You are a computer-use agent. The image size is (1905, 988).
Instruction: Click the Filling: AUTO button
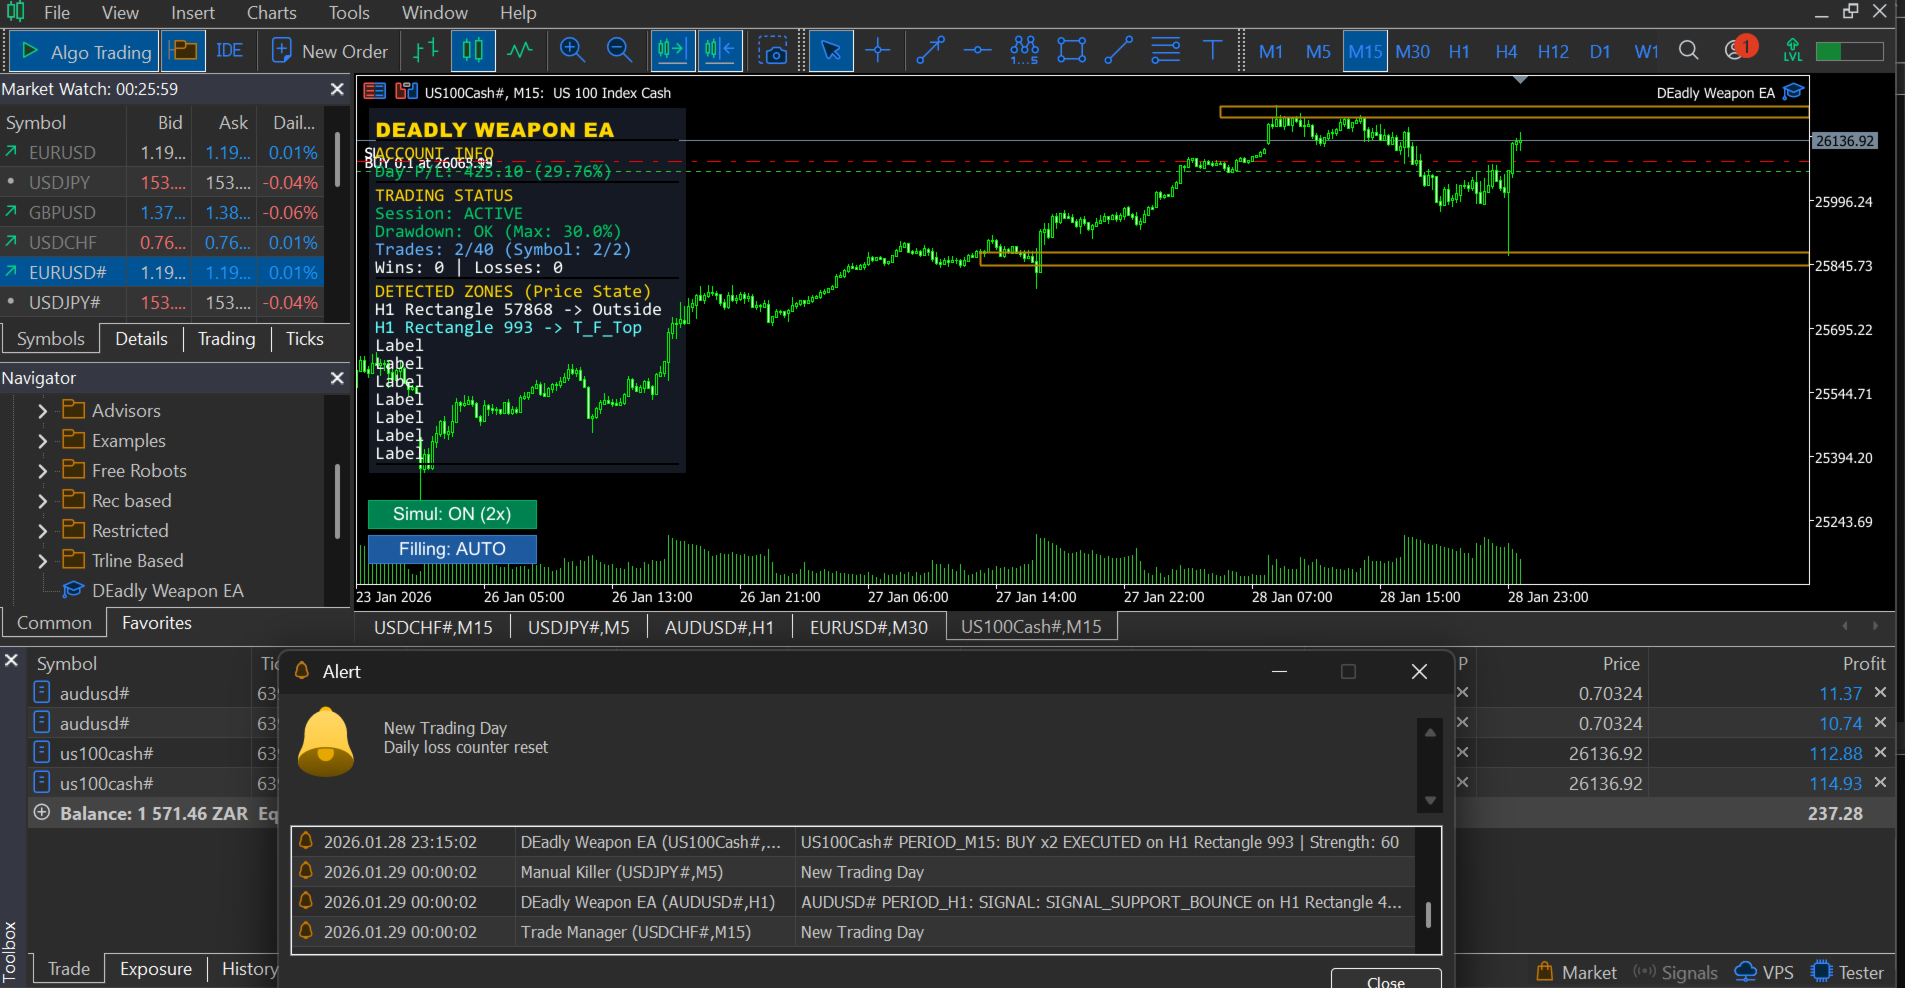(x=452, y=549)
